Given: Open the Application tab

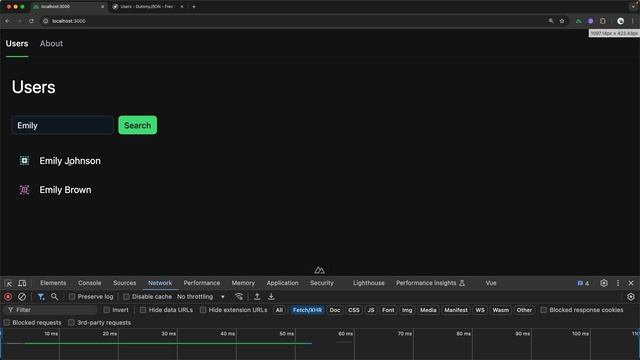Looking at the screenshot, I should (x=282, y=283).
